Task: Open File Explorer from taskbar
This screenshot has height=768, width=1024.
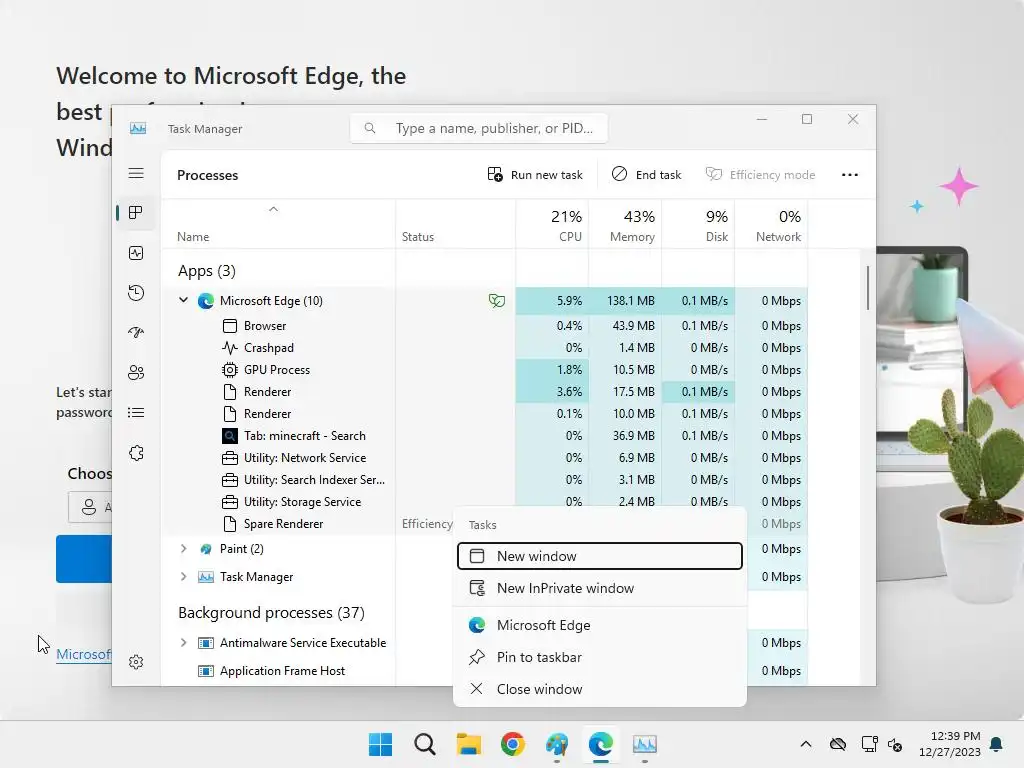Action: pos(468,744)
